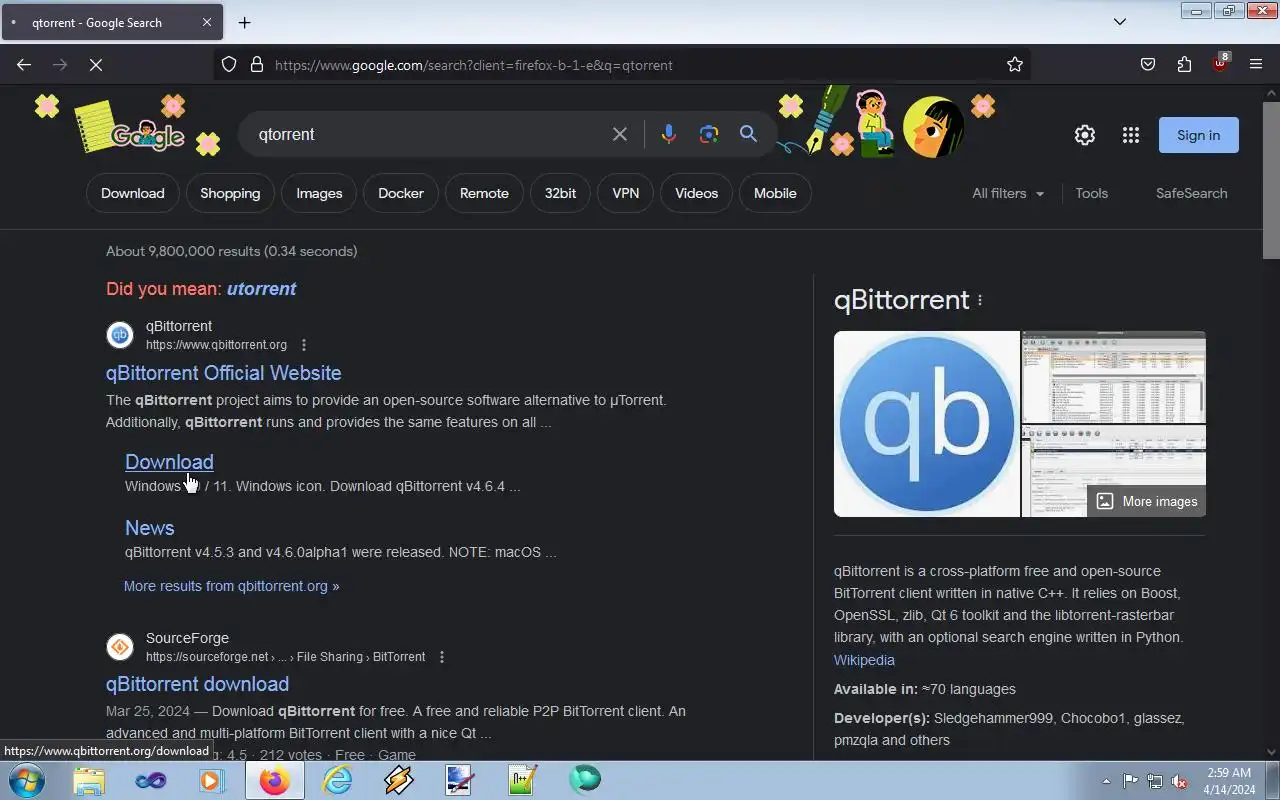Search by image with Google Lens
1280x800 pixels.
click(709, 134)
